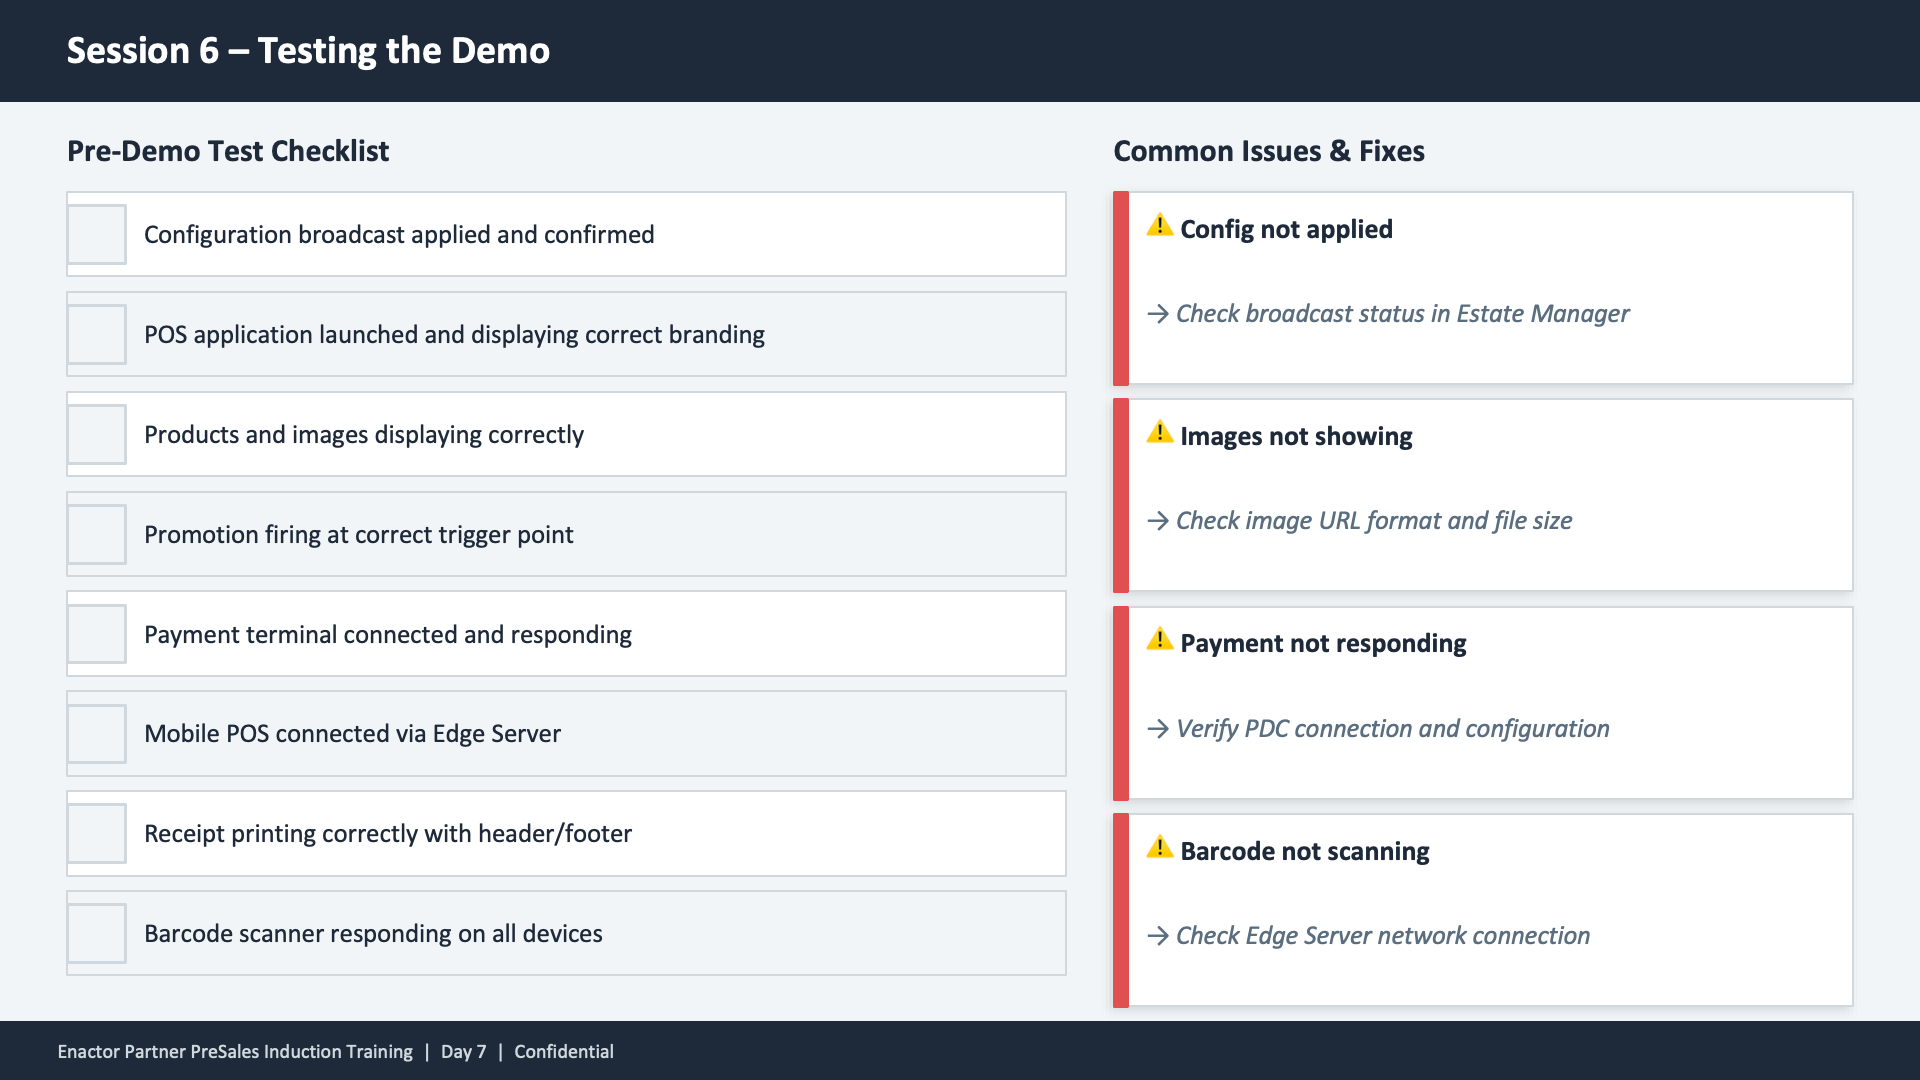1920x1080 pixels.
Task: Click arrow before Check image URL format
Action: pos(1158,521)
